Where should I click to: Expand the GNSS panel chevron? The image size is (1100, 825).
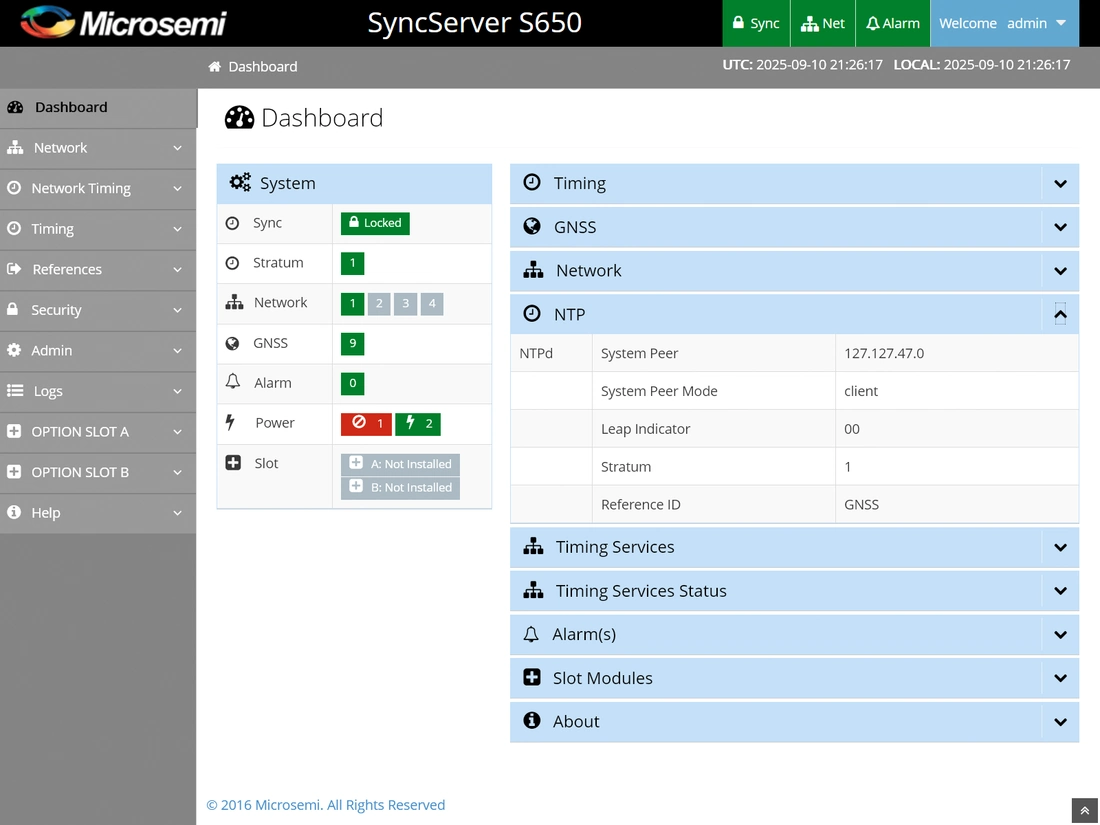(x=1061, y=227)
